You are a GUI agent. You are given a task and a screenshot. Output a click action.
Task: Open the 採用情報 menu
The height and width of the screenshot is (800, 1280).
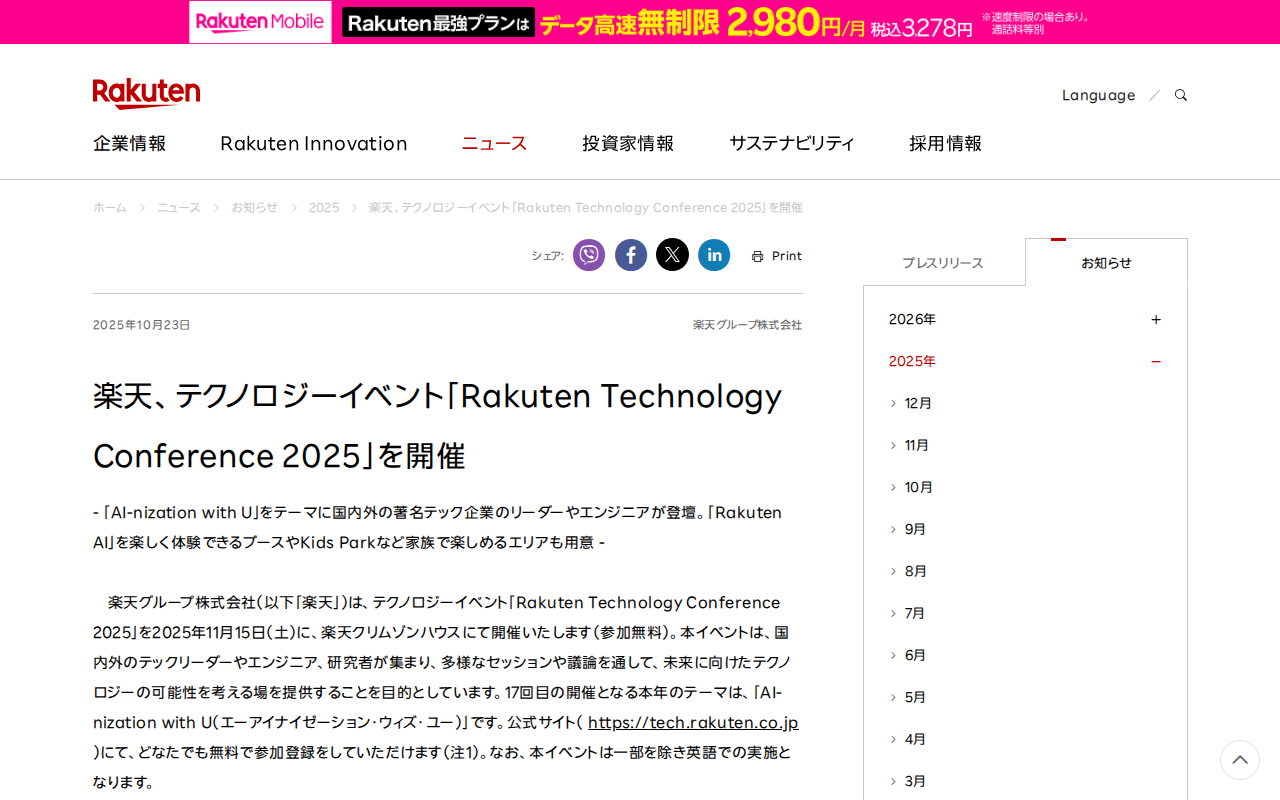[x=946, y=143]
